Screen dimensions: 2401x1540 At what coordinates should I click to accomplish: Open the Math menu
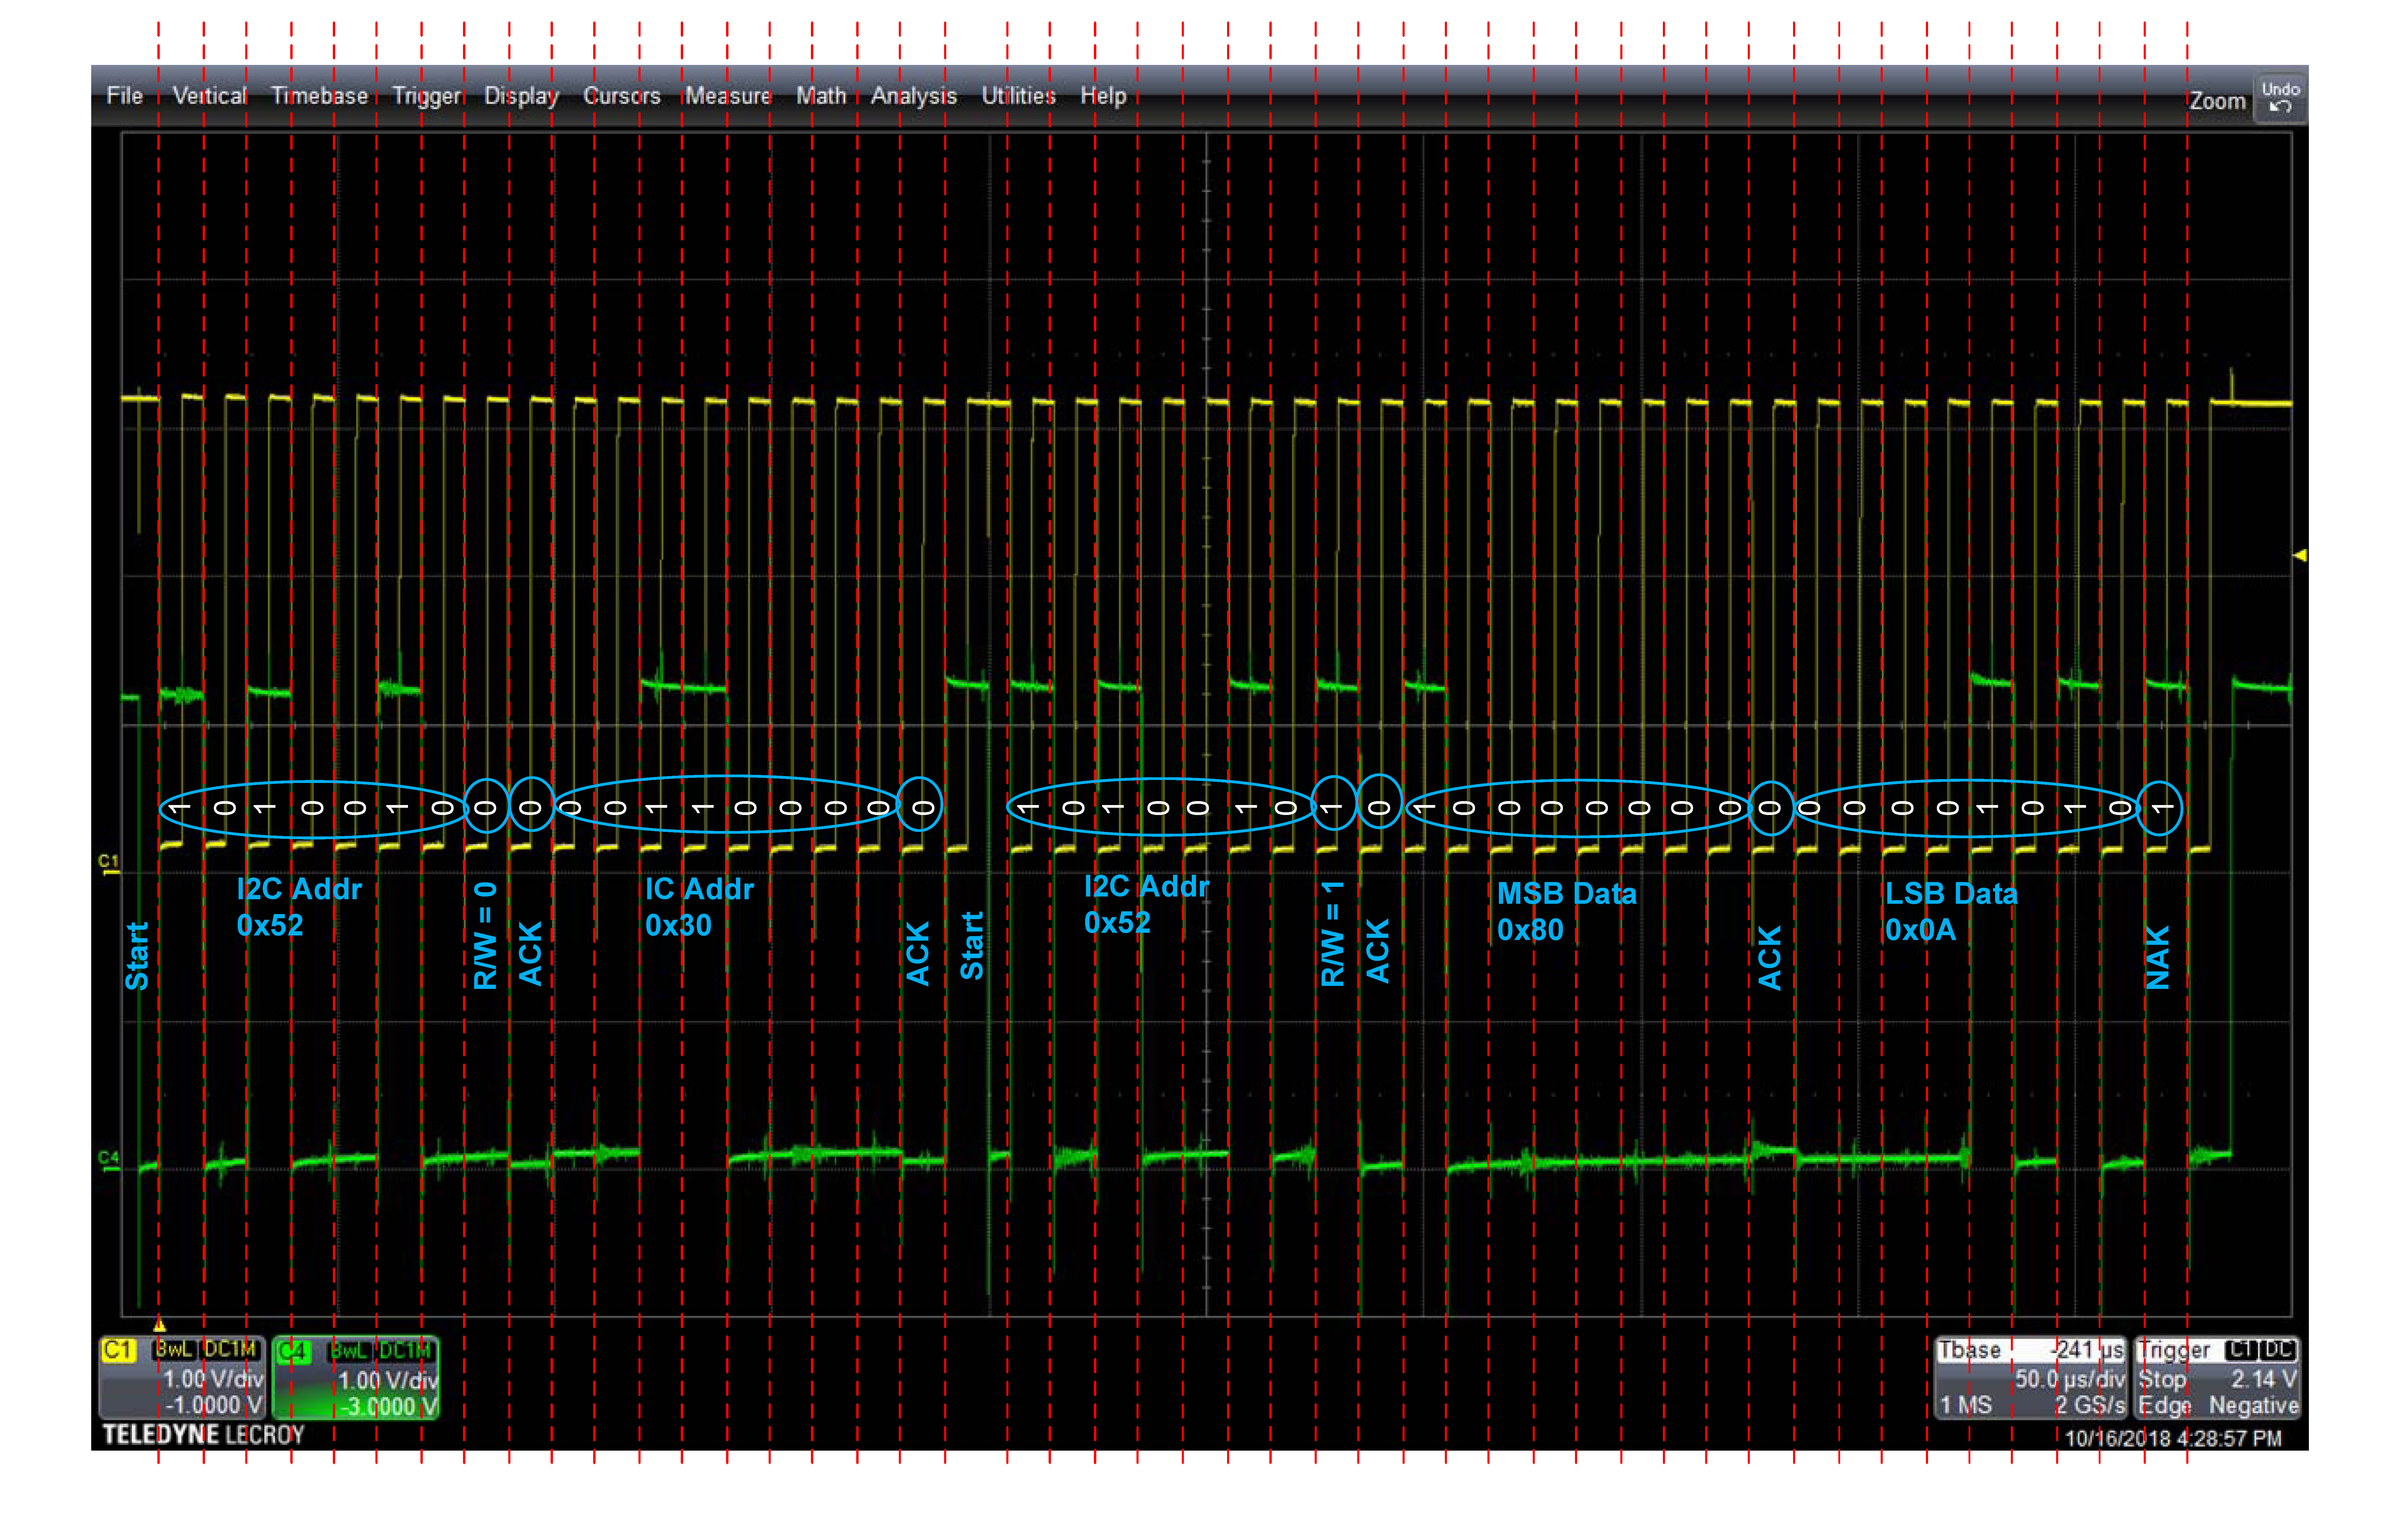coord(821,96)
